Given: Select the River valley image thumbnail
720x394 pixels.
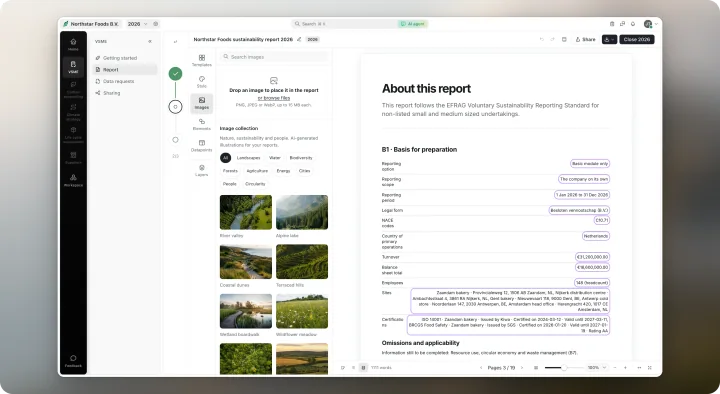Looking at the screenshot, I should (x=246, y=212).
